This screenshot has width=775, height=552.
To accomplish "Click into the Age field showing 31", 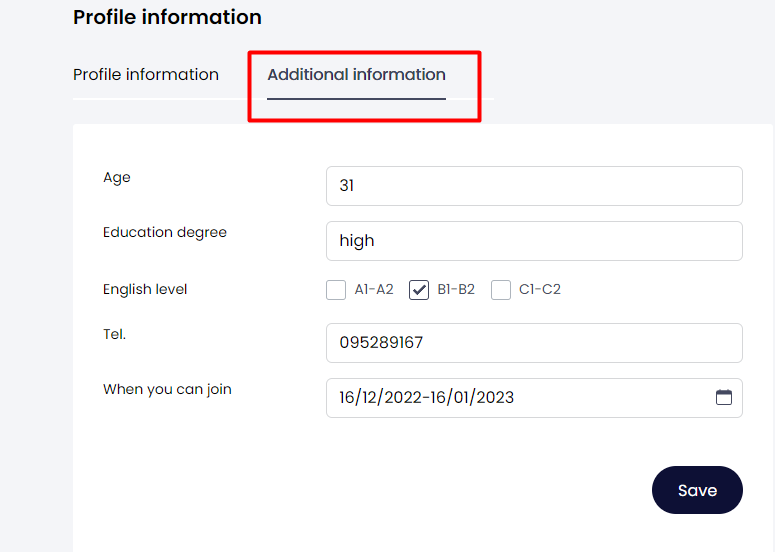I will tap(534, 186).
